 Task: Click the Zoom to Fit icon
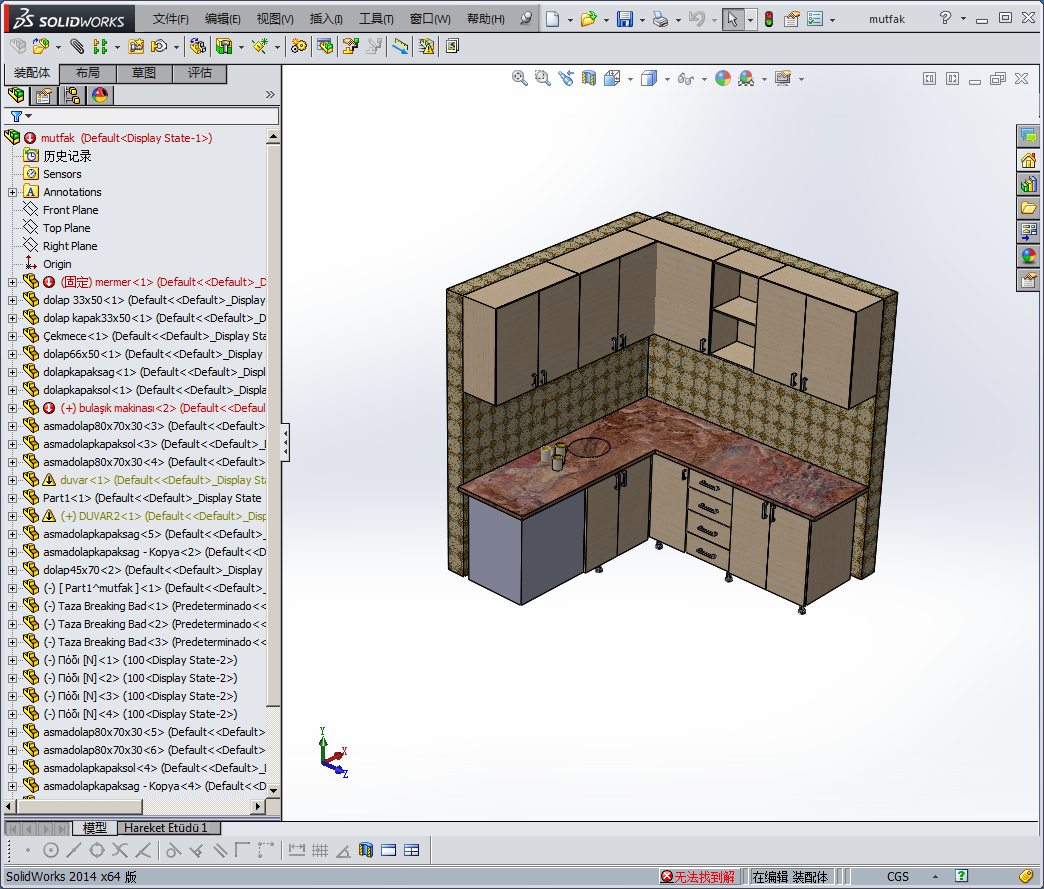pos(519,78)
